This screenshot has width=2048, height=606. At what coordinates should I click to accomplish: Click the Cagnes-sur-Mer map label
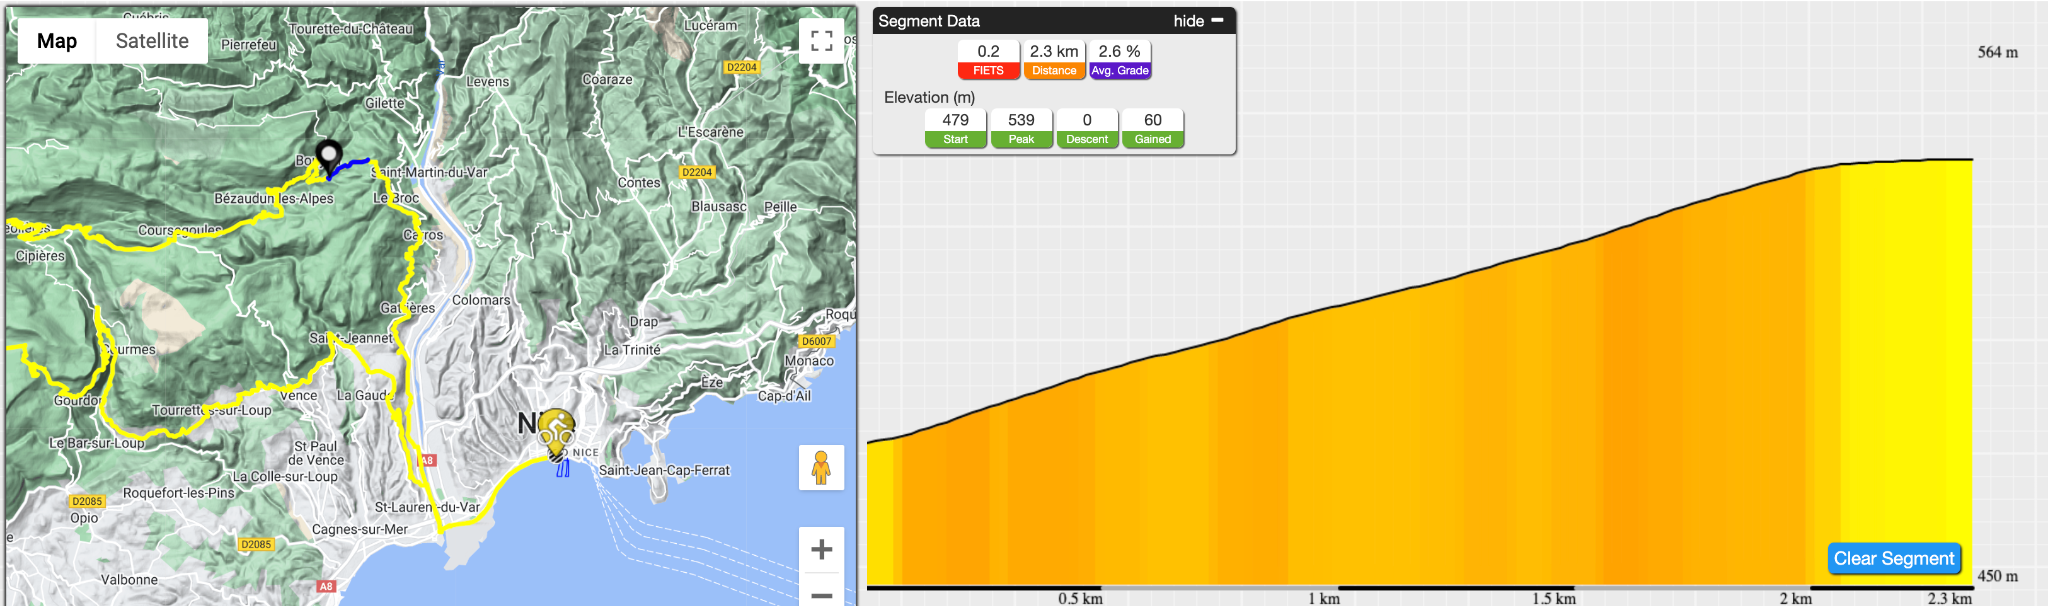click(x=360, y=529)
